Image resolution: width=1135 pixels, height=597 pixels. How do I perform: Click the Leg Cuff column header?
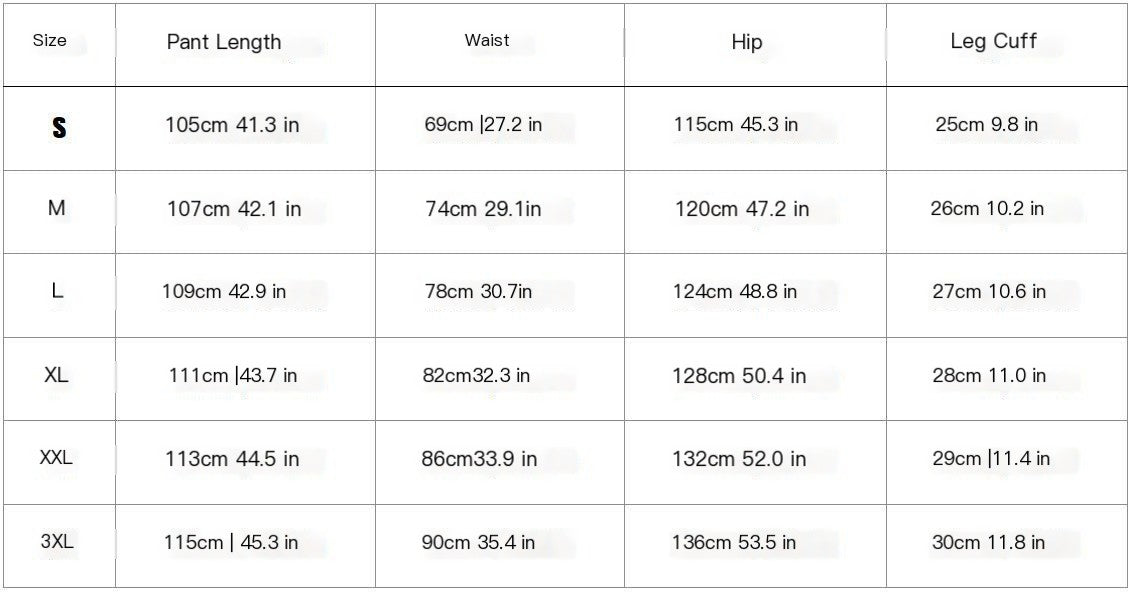click(x=993, y=41)
